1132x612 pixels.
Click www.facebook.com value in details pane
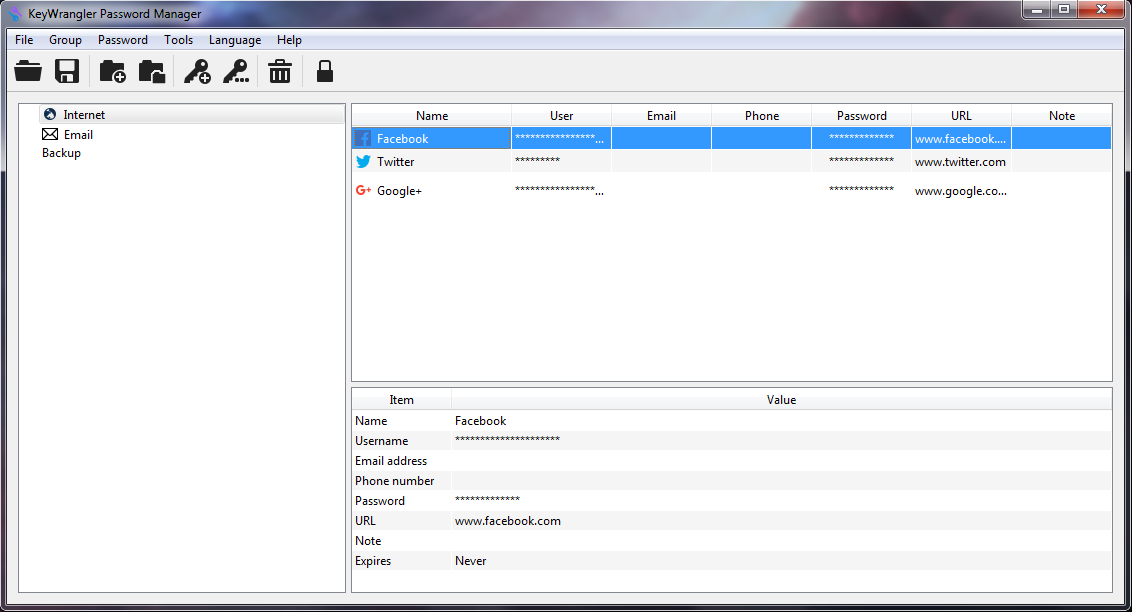[508, 521]
